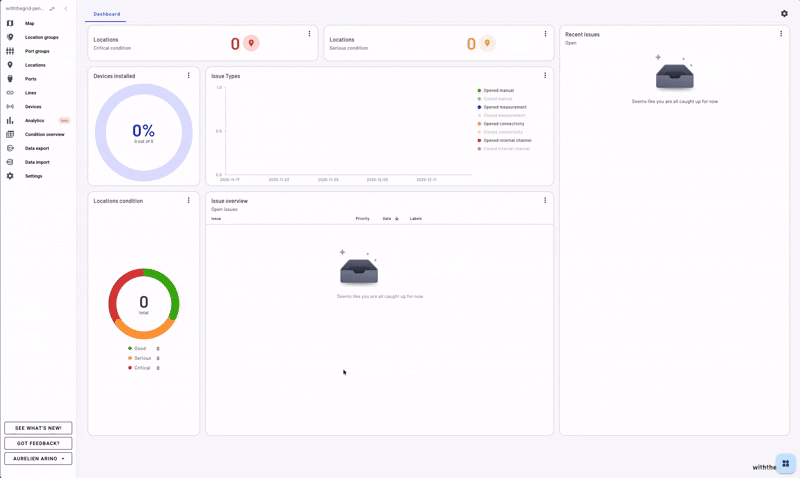Open Analytics beta section
This screenshot has height=478, width=800.
click(x=35, y=120)
